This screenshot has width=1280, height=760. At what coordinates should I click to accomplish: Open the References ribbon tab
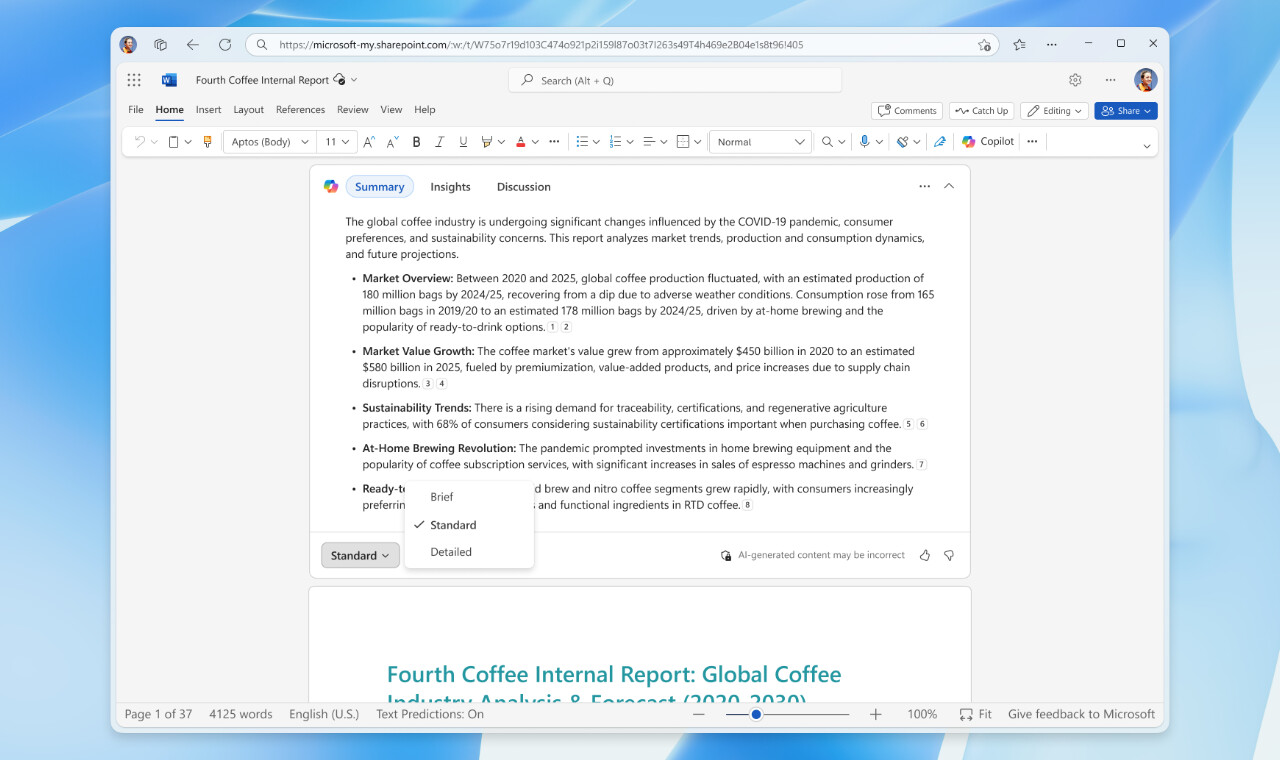tap(300, 109)
